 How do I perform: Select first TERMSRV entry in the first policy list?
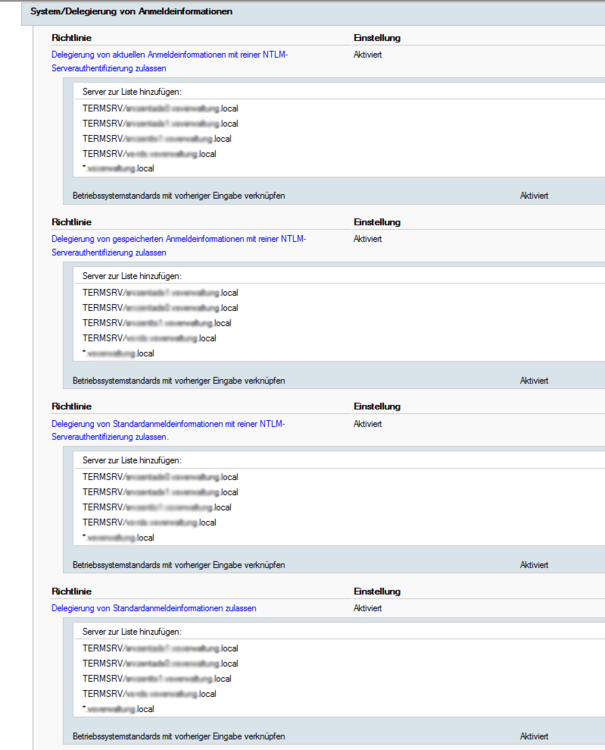(x=160, y=108)
